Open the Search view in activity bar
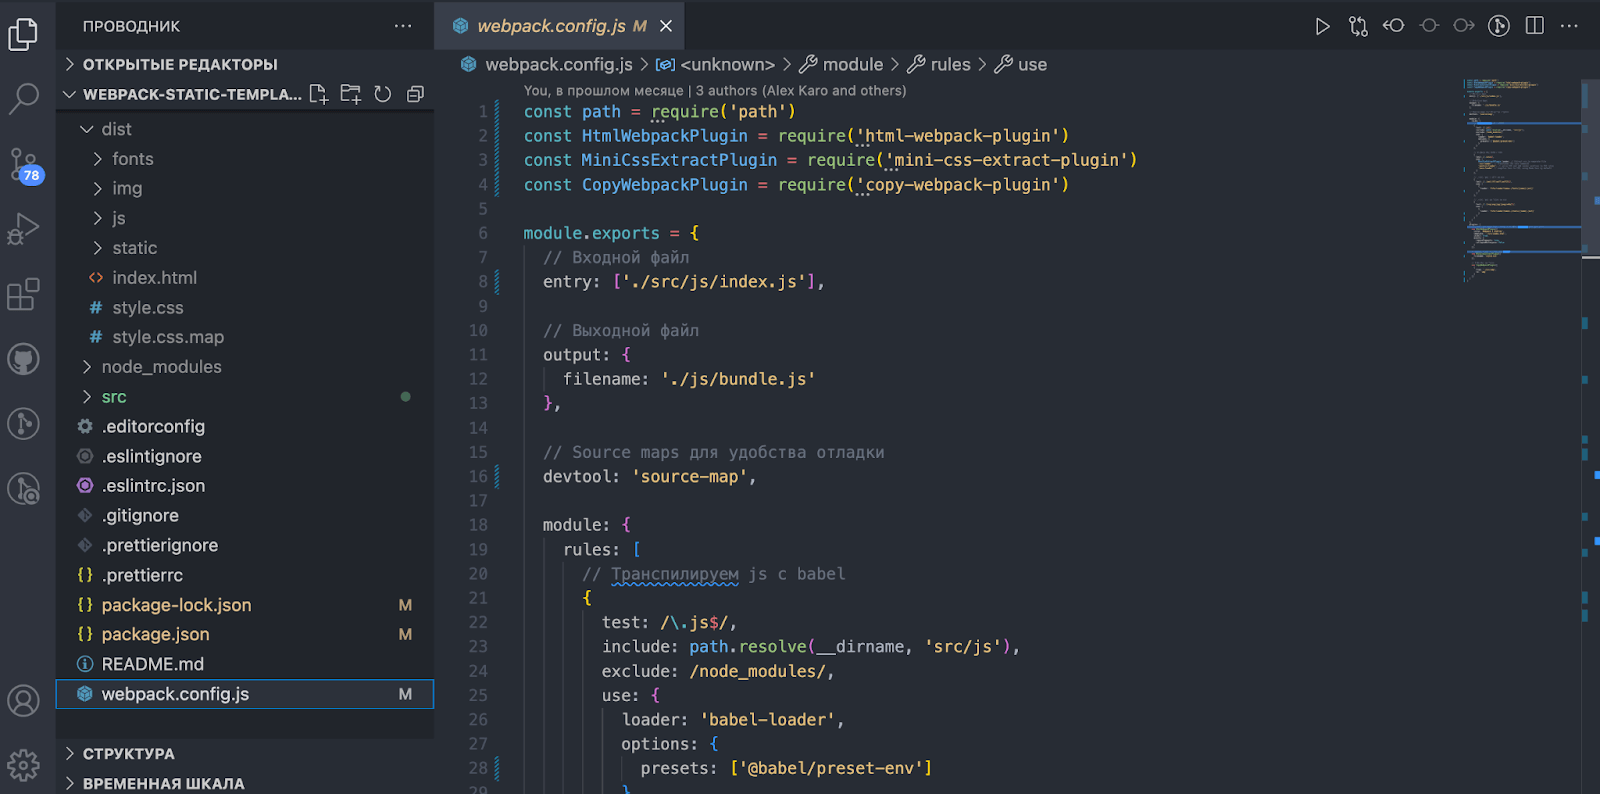Screen dimensions: 1600x794 [x=24, y=98]
